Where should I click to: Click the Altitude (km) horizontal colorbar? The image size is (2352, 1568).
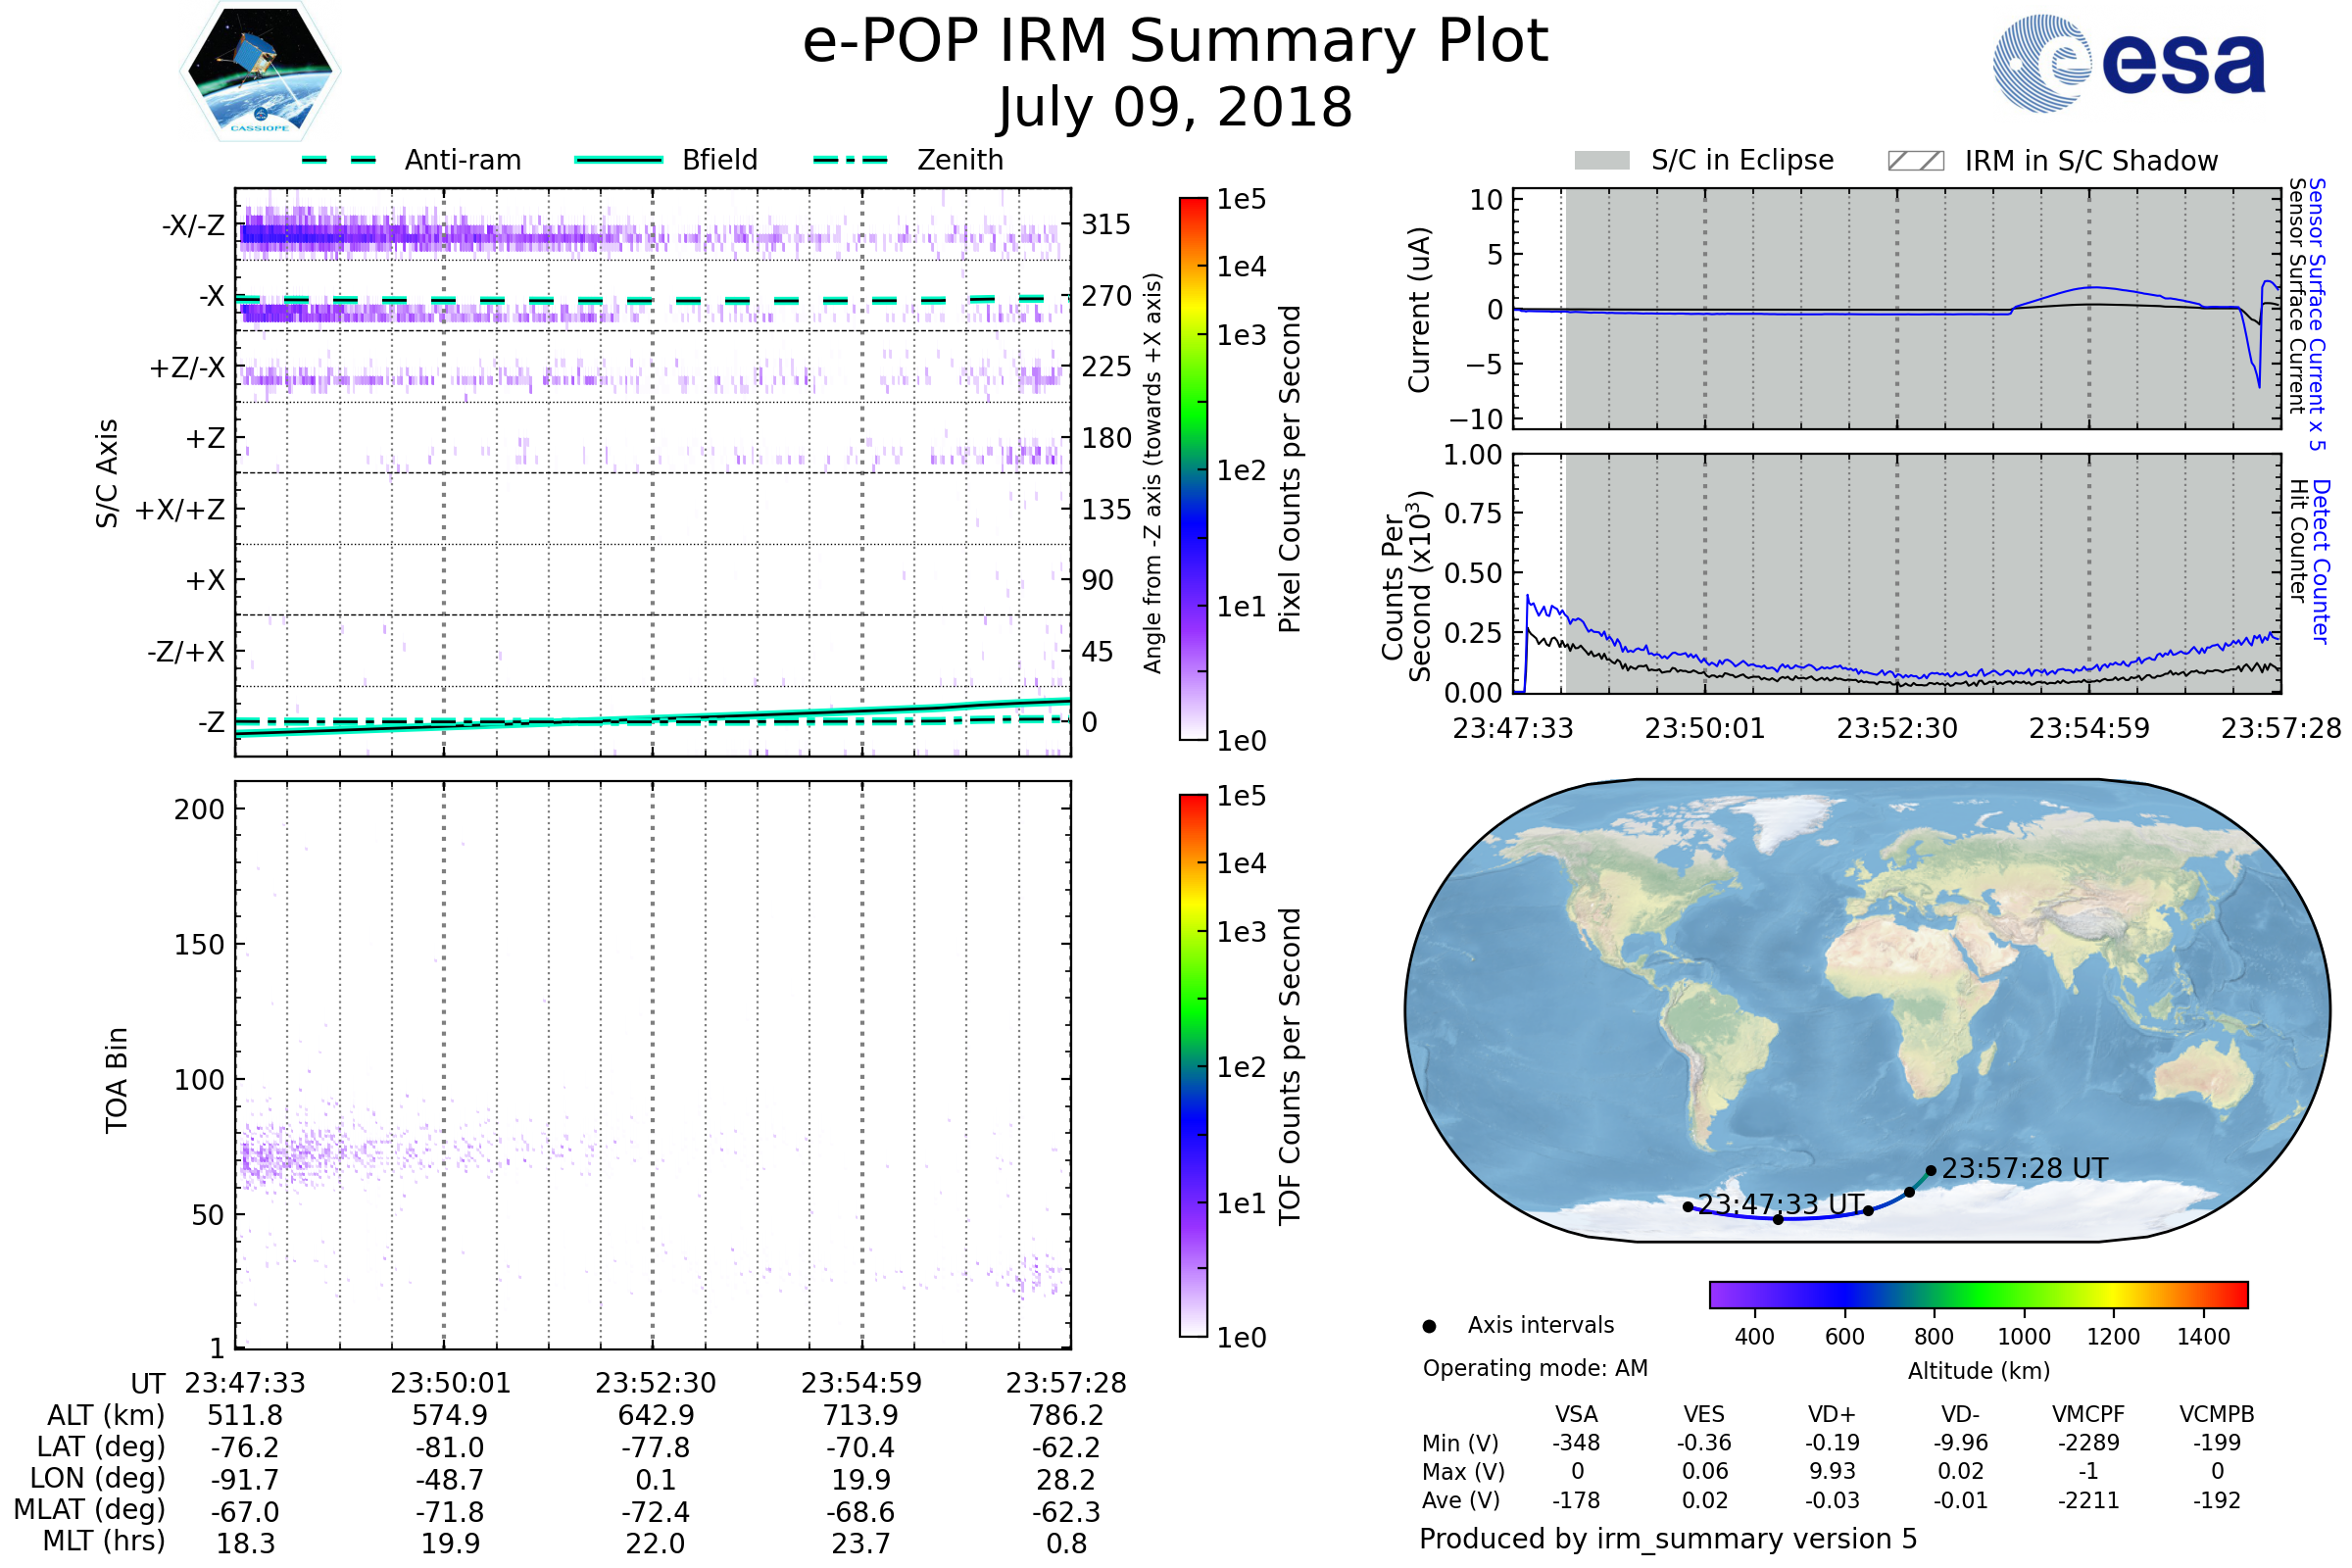1979,1295
